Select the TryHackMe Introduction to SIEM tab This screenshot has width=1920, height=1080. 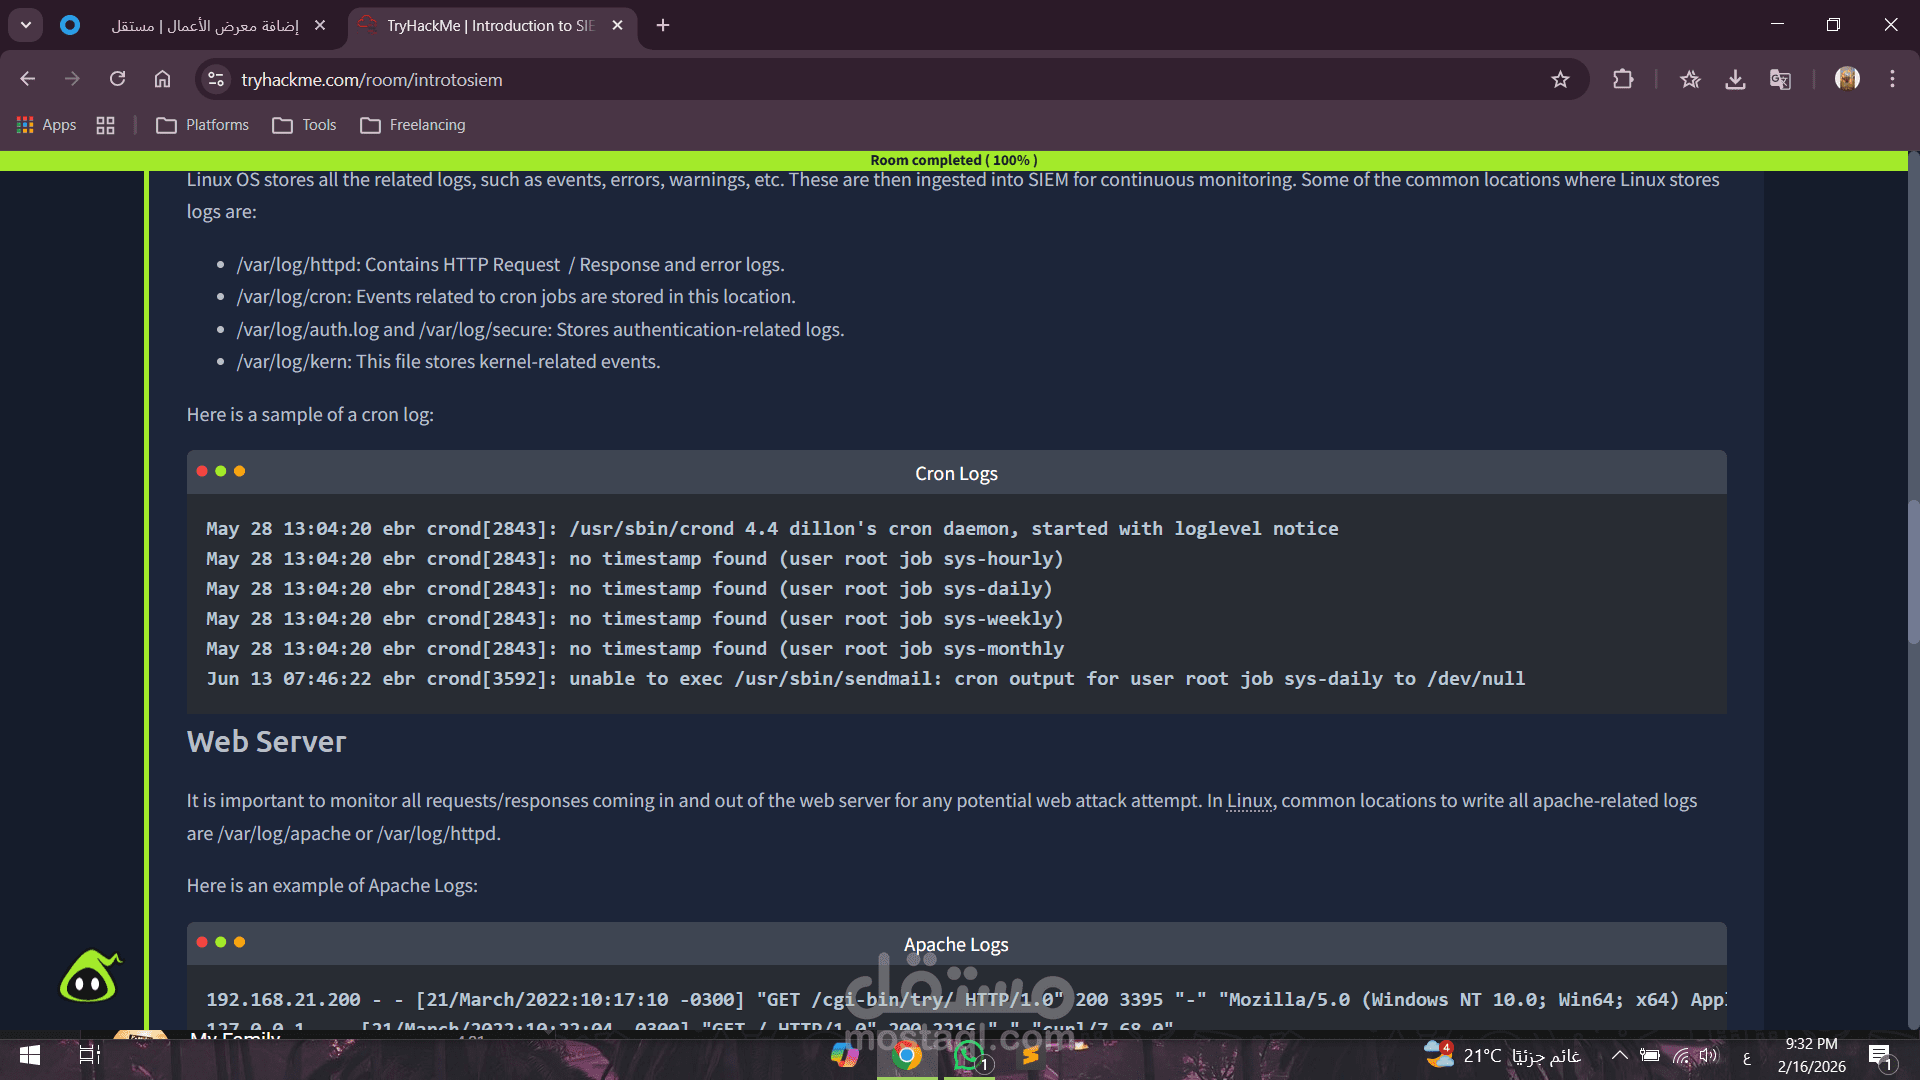(490, 25)
